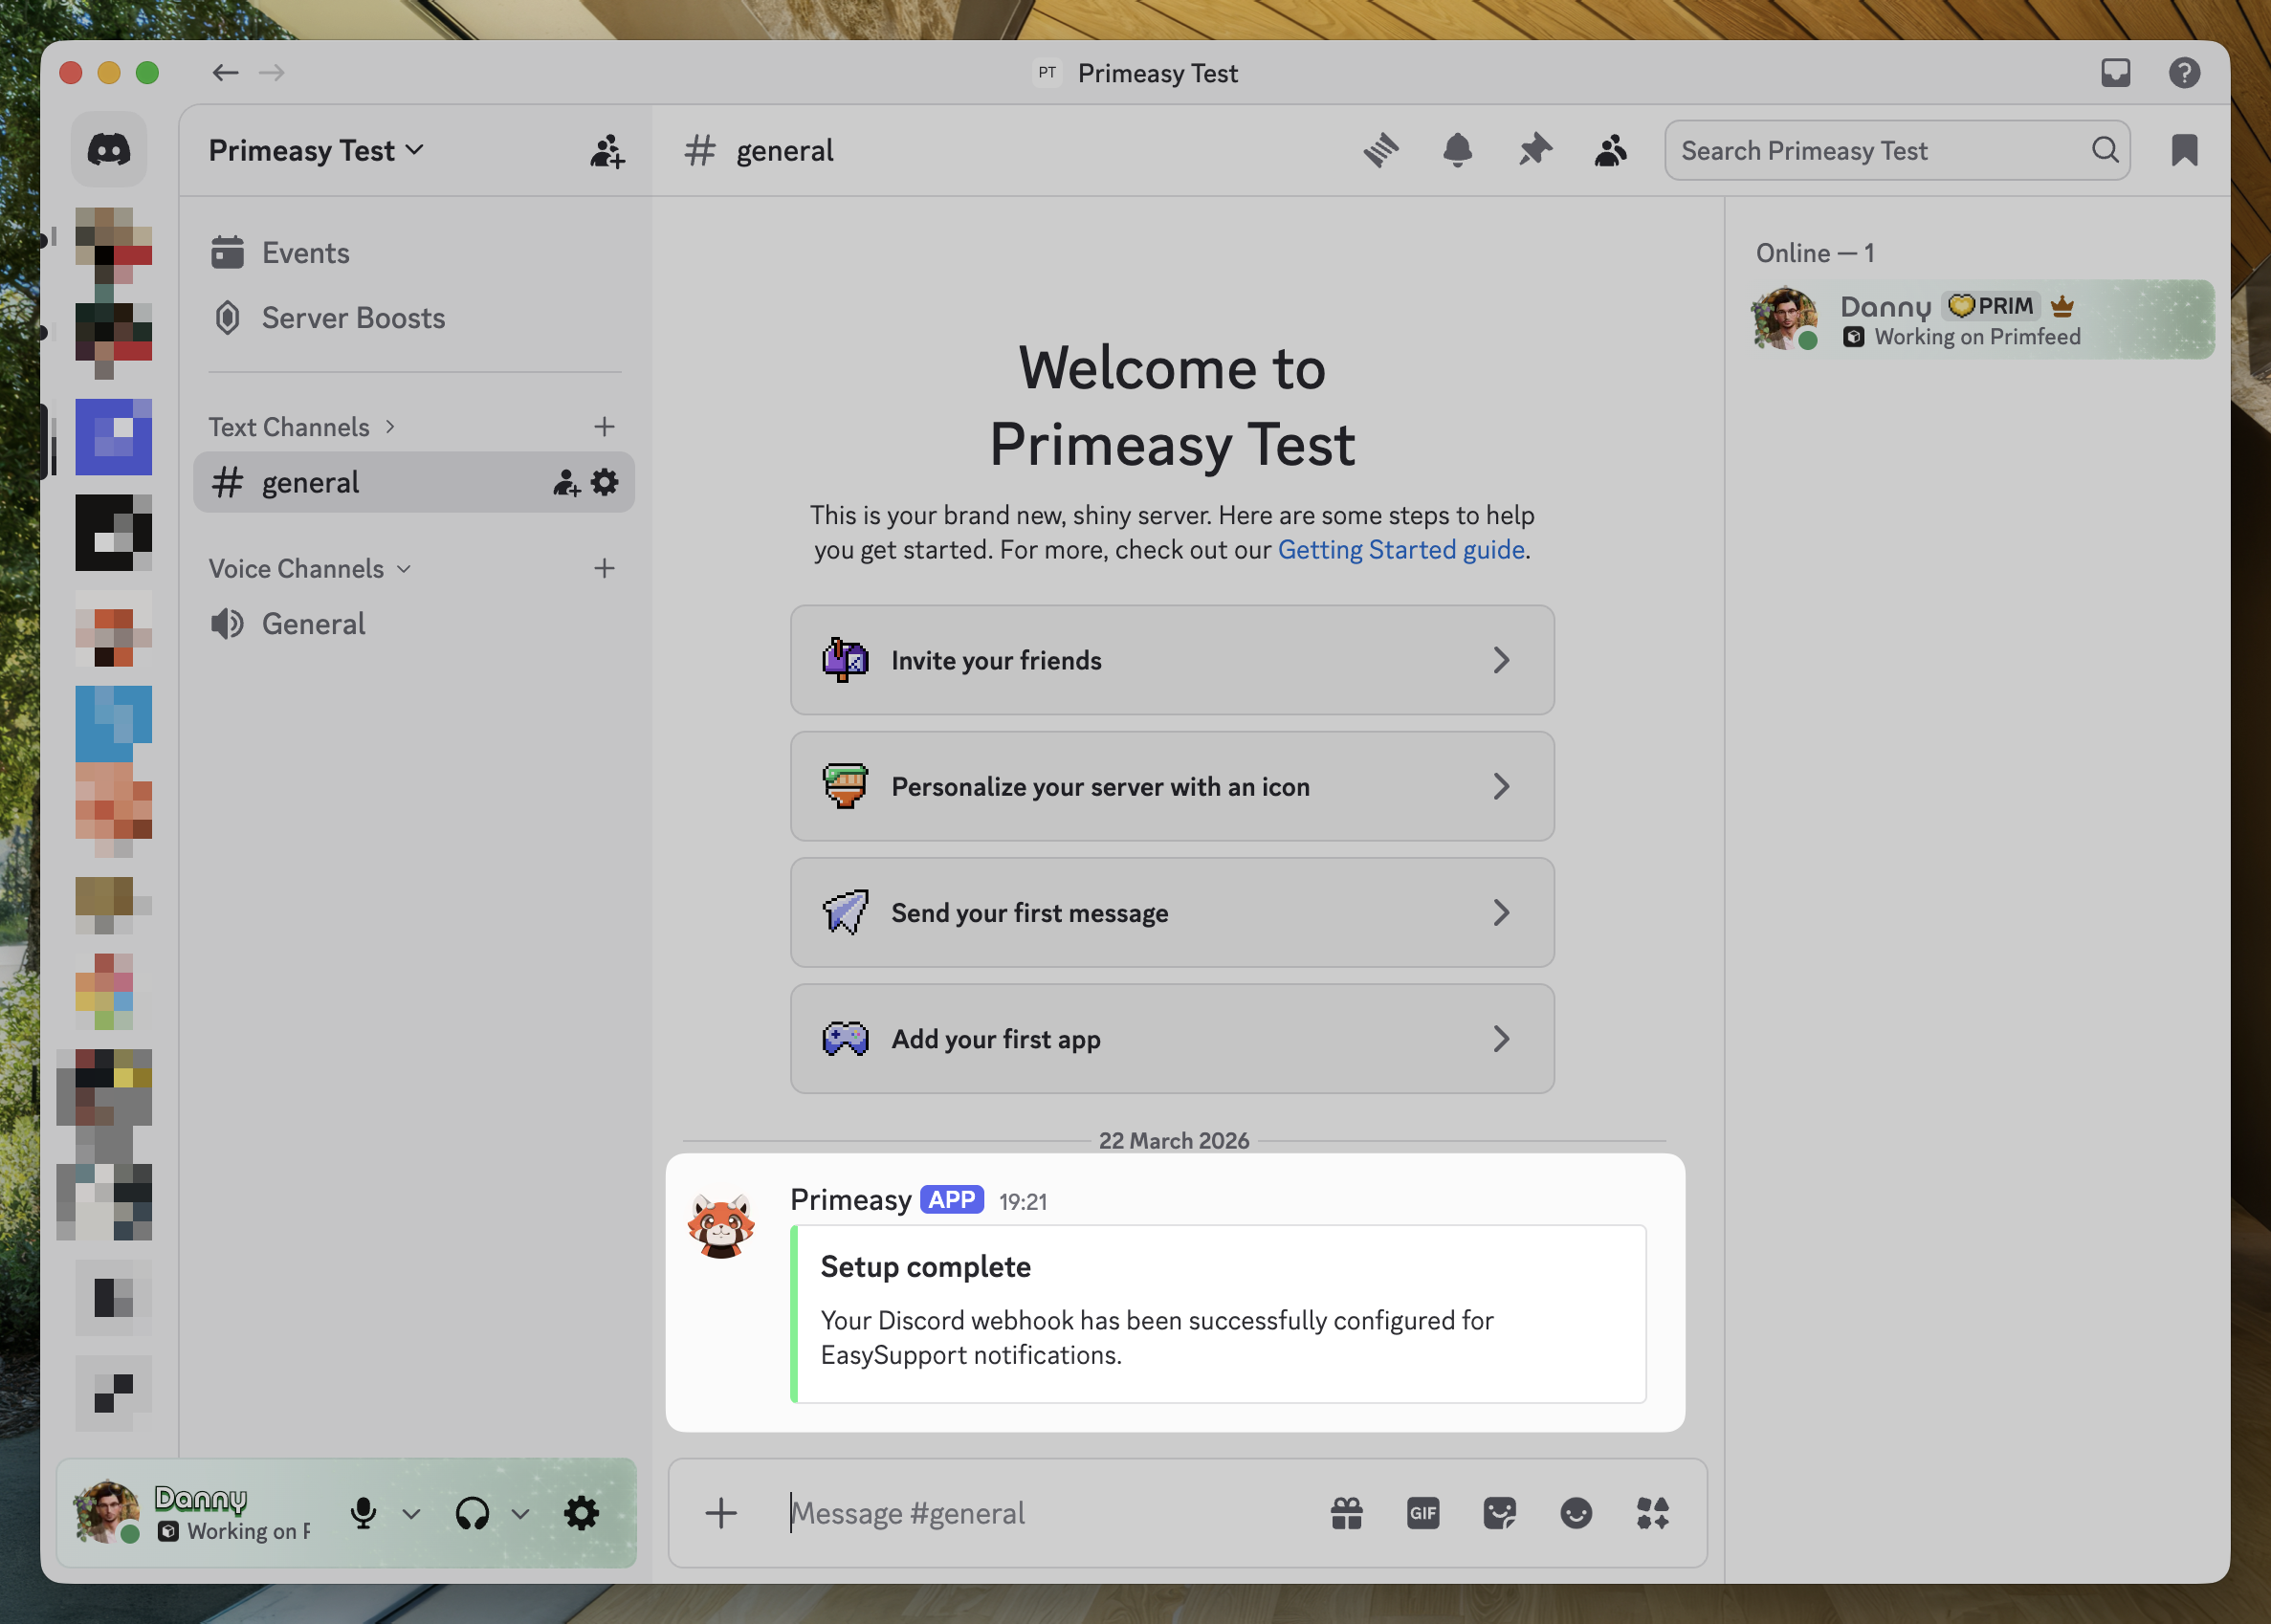Select Server Boosts in sidebar
This screenshot has width=2271, height=1624.
coord(353,318)
